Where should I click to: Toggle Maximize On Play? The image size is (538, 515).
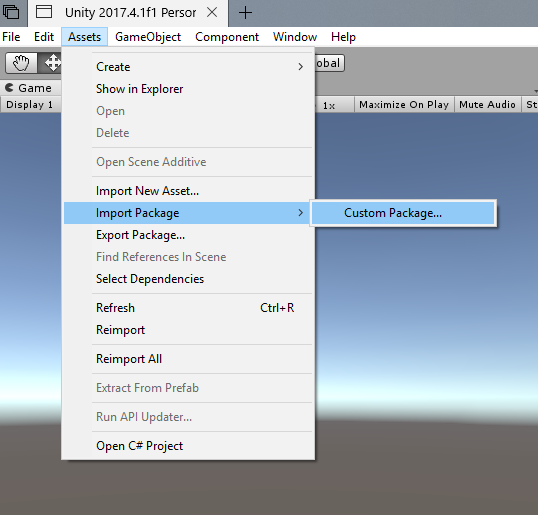[404, 104]
